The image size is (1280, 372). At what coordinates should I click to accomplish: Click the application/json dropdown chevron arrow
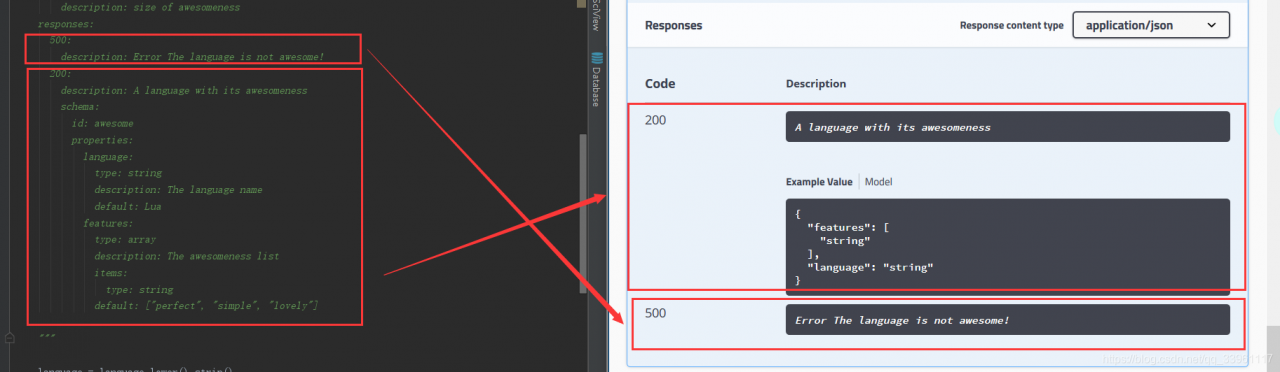pyautogui.click(x=1211, y=25)
